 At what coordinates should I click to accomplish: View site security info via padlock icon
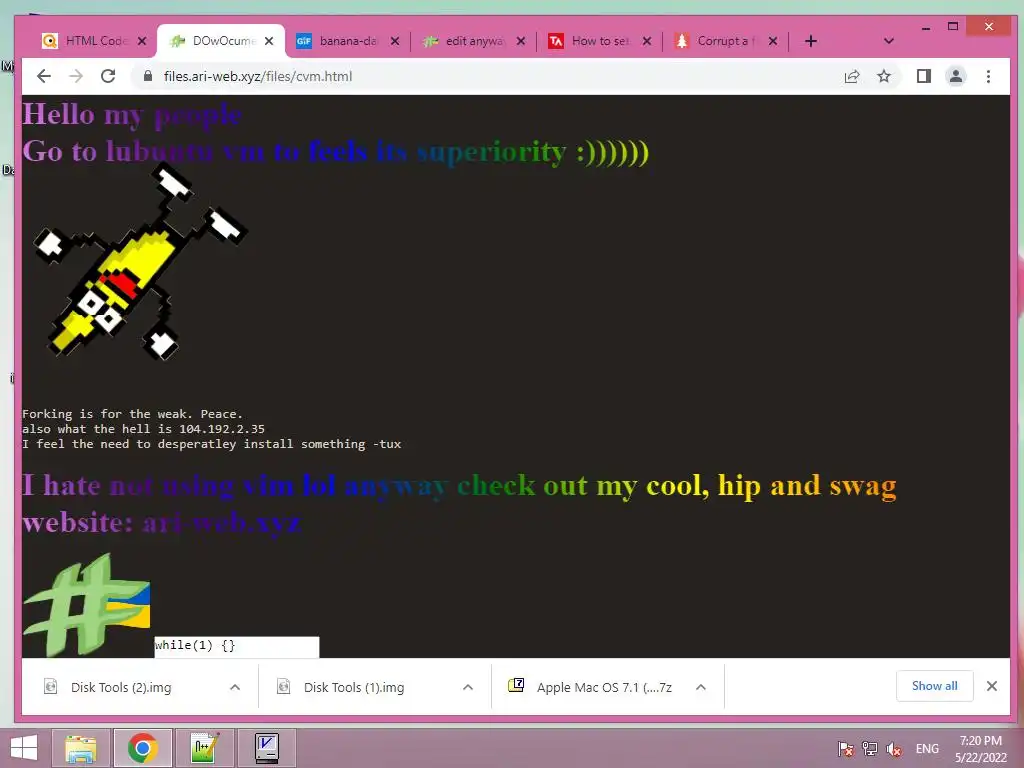point(148,76)
